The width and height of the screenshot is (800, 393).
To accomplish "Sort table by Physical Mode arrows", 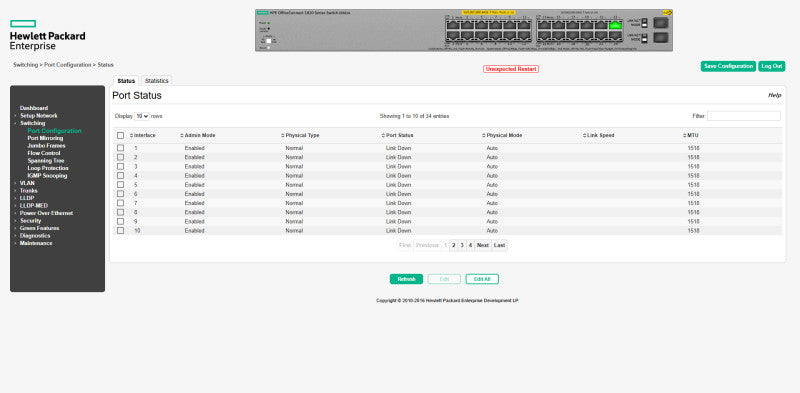I will pyautogui.click(x=484, y=136).
